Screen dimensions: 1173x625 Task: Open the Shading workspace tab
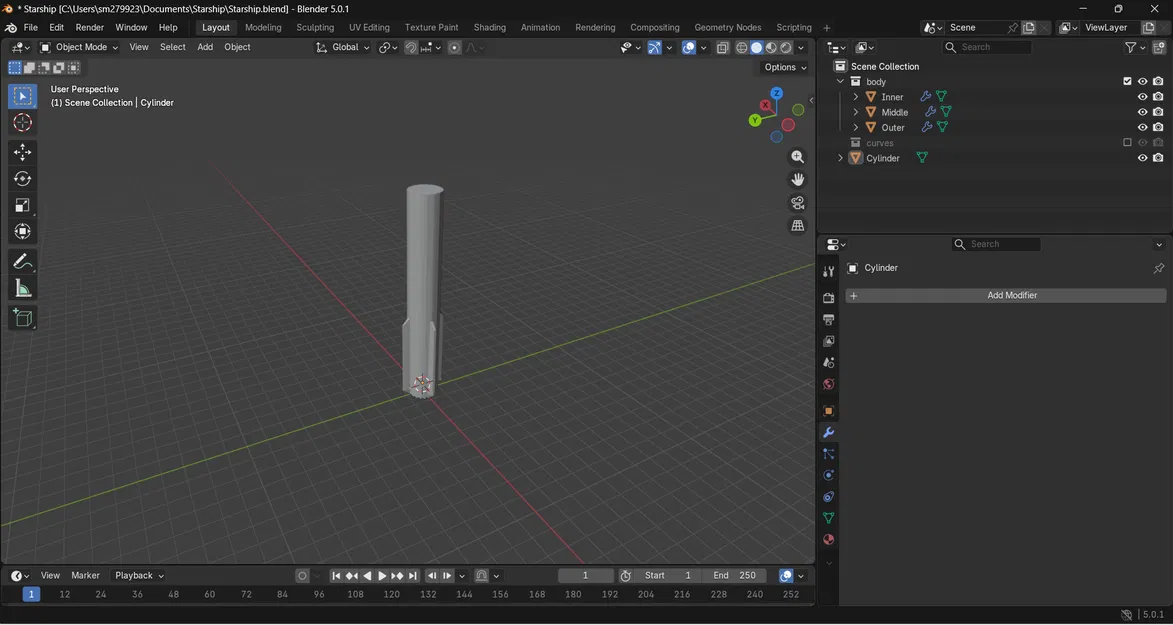489,27
